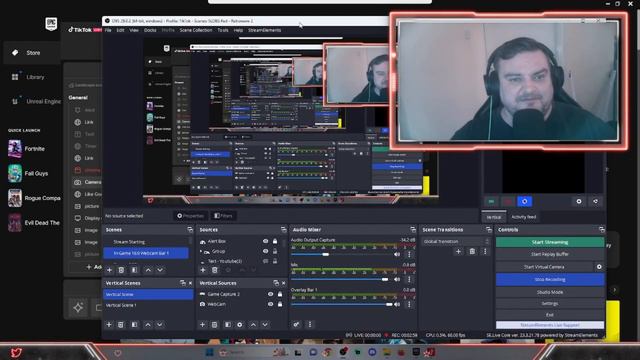This screenshot has width=640, height=360.
Task: Expand Group source in Sources list
Action: click(200, 251)
